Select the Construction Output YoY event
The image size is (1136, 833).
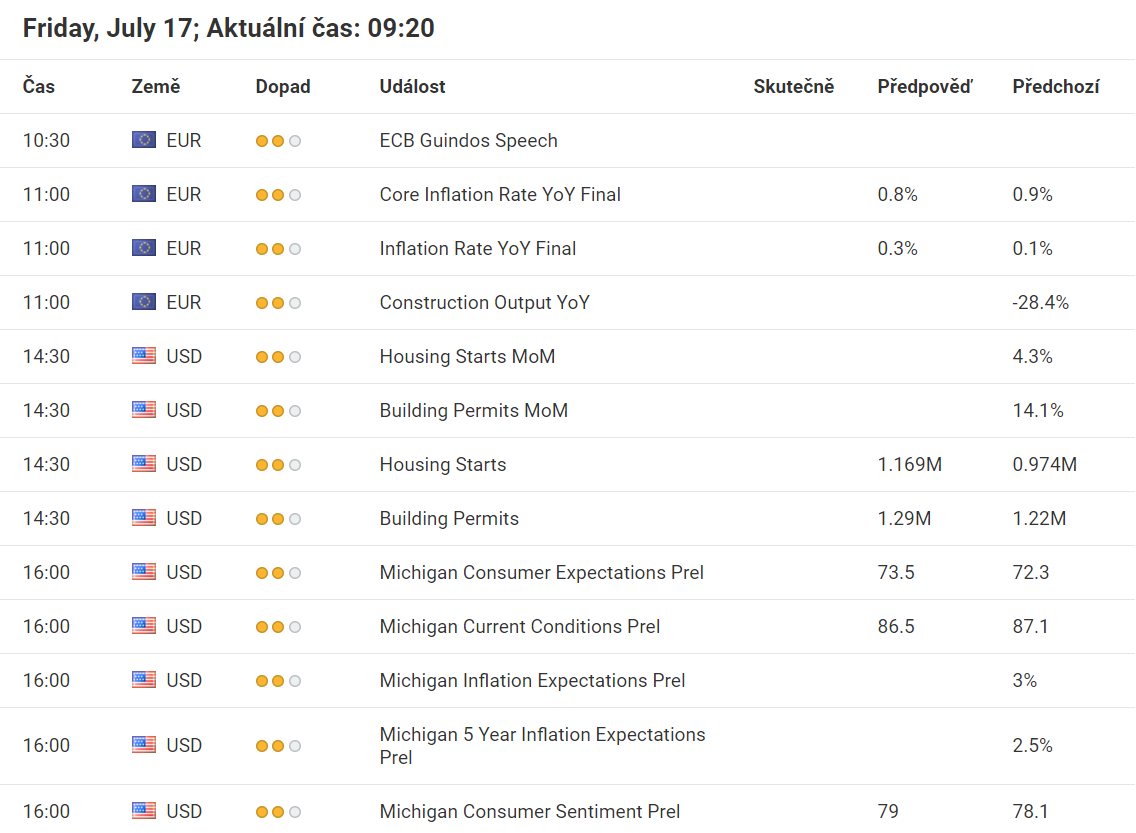pos(484,303)
